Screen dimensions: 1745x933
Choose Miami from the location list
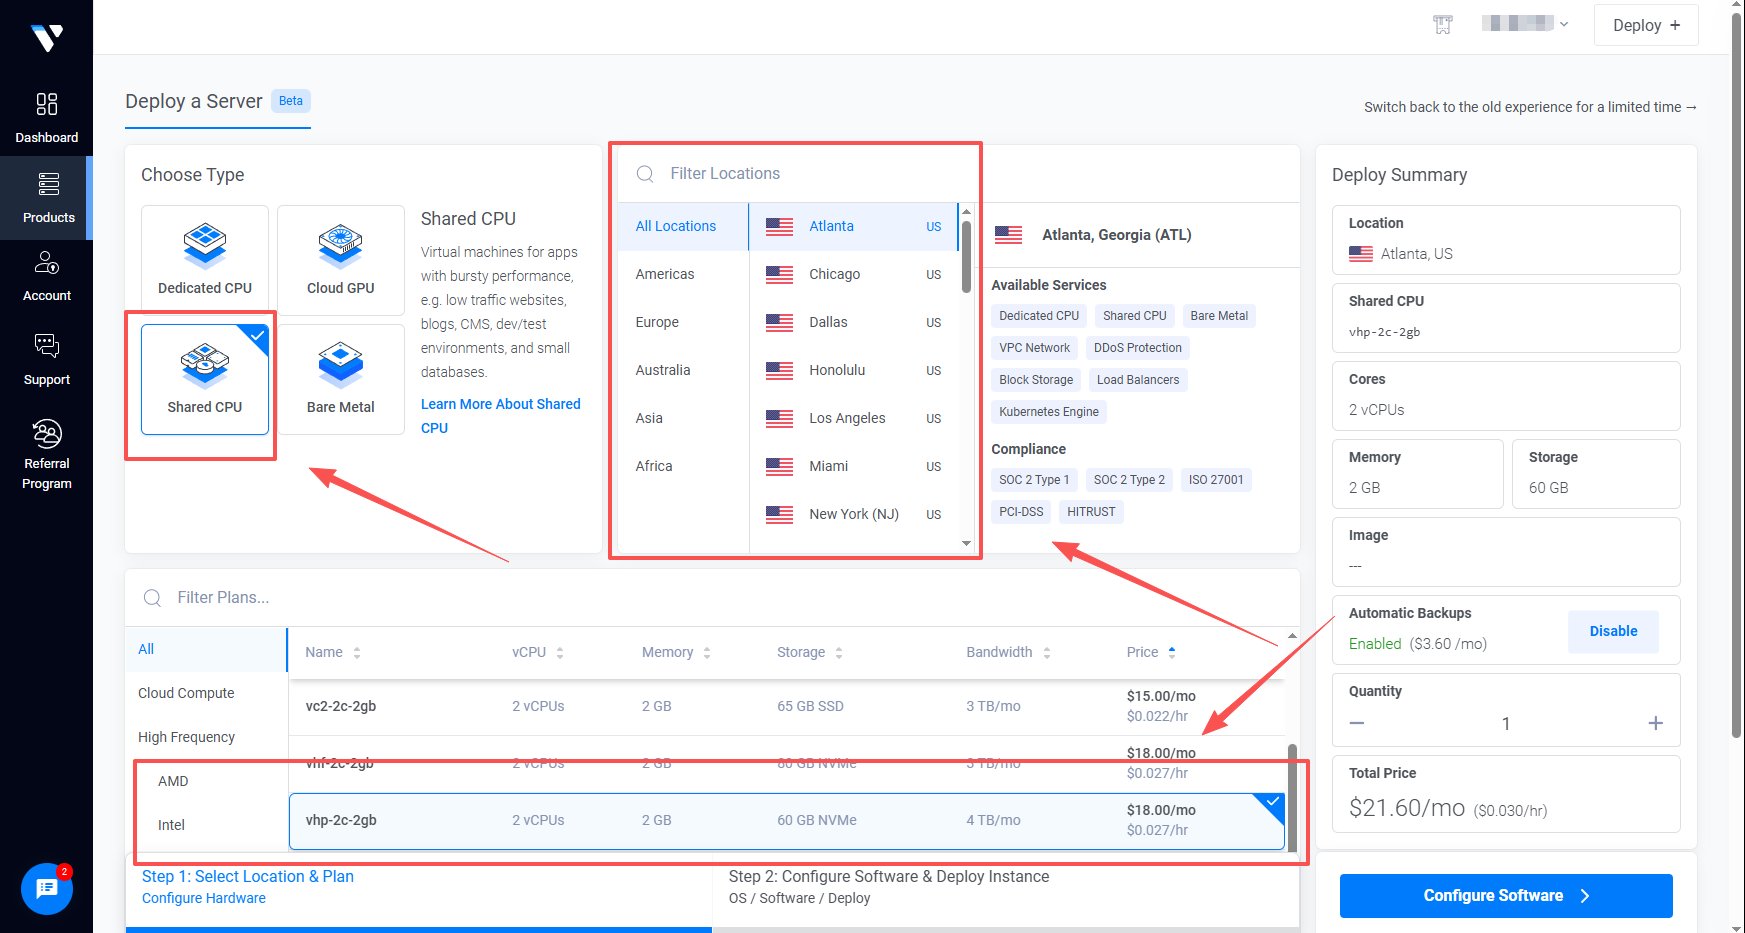click(x=853, y=466)
